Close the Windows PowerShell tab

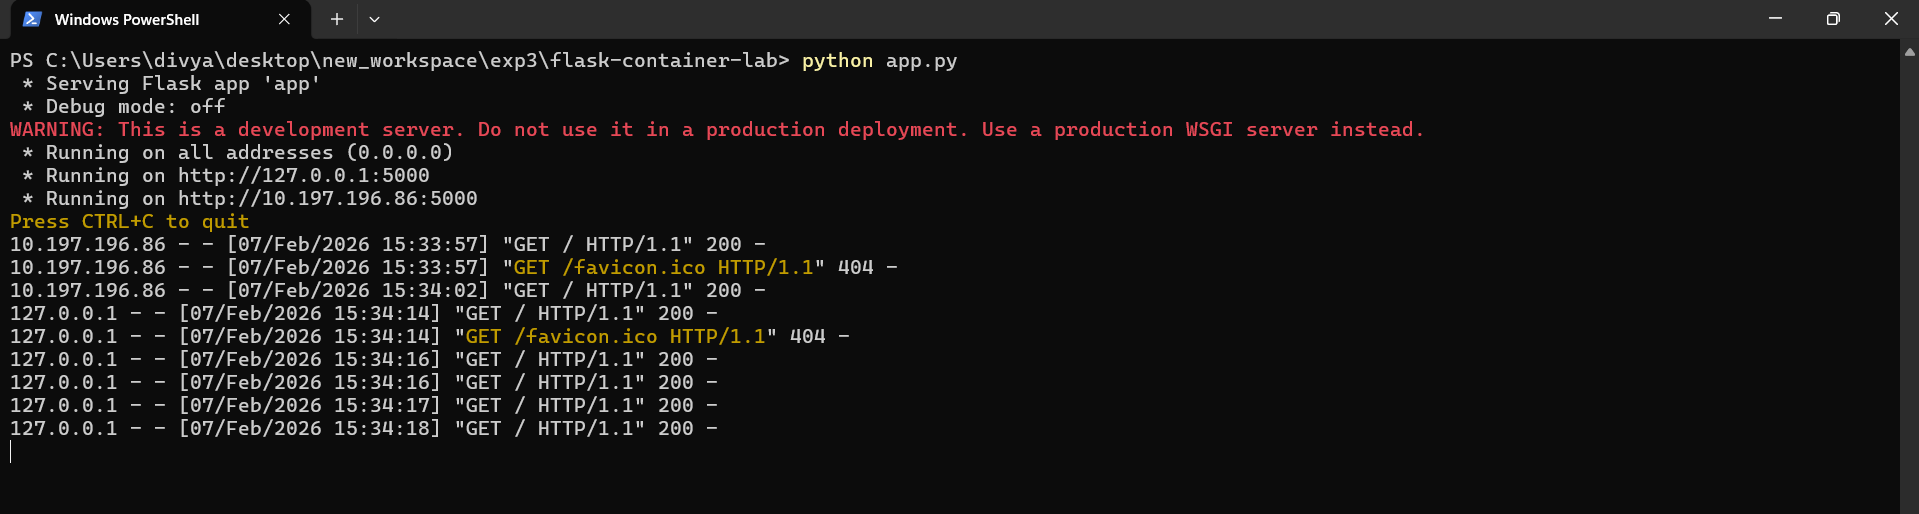(284, 19)
